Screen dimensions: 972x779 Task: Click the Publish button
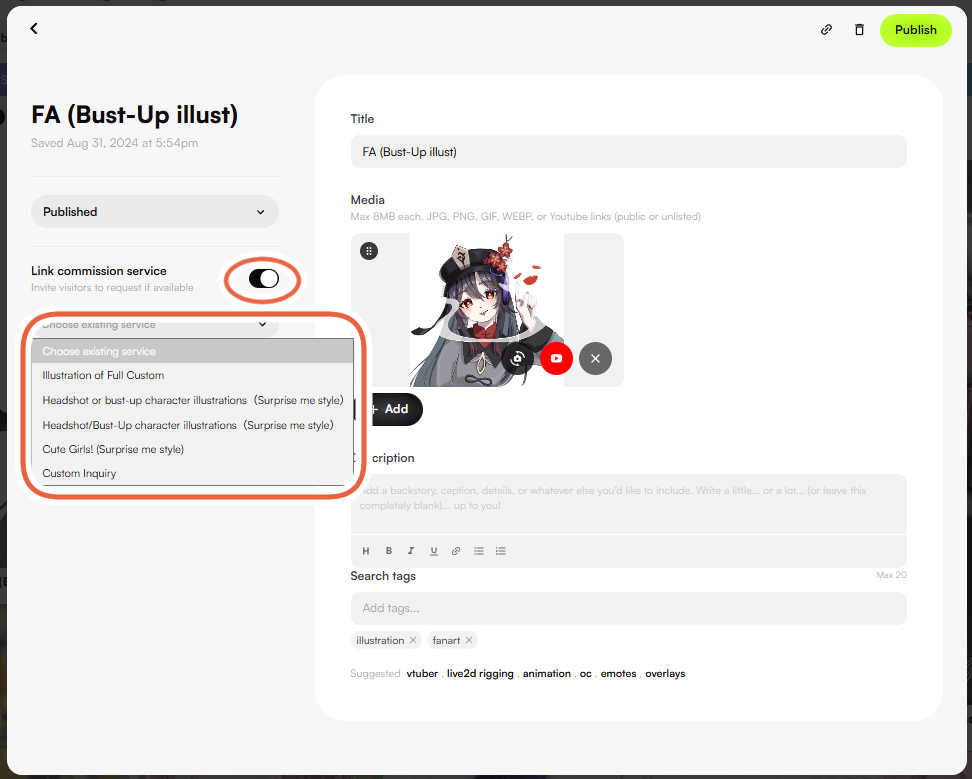[x=915, y=30]
